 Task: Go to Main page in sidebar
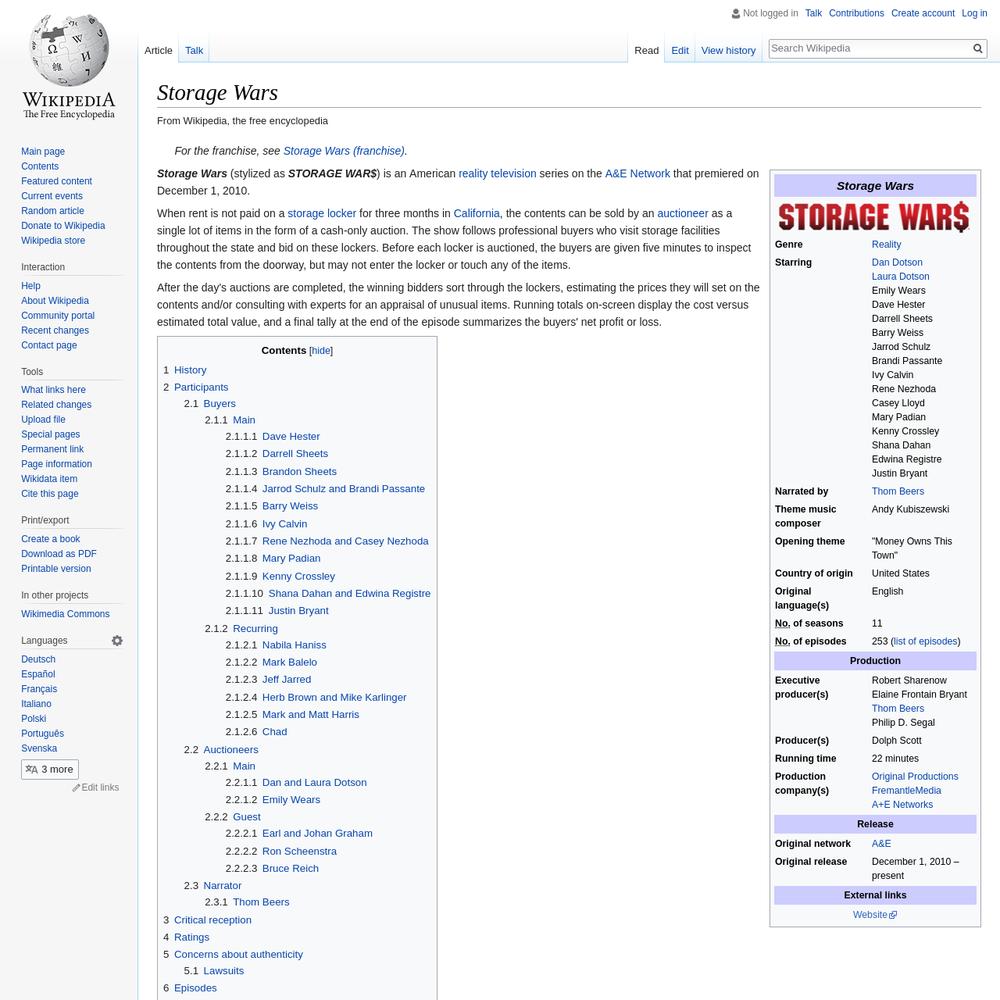pyautogui.click(x=43, y=151)
